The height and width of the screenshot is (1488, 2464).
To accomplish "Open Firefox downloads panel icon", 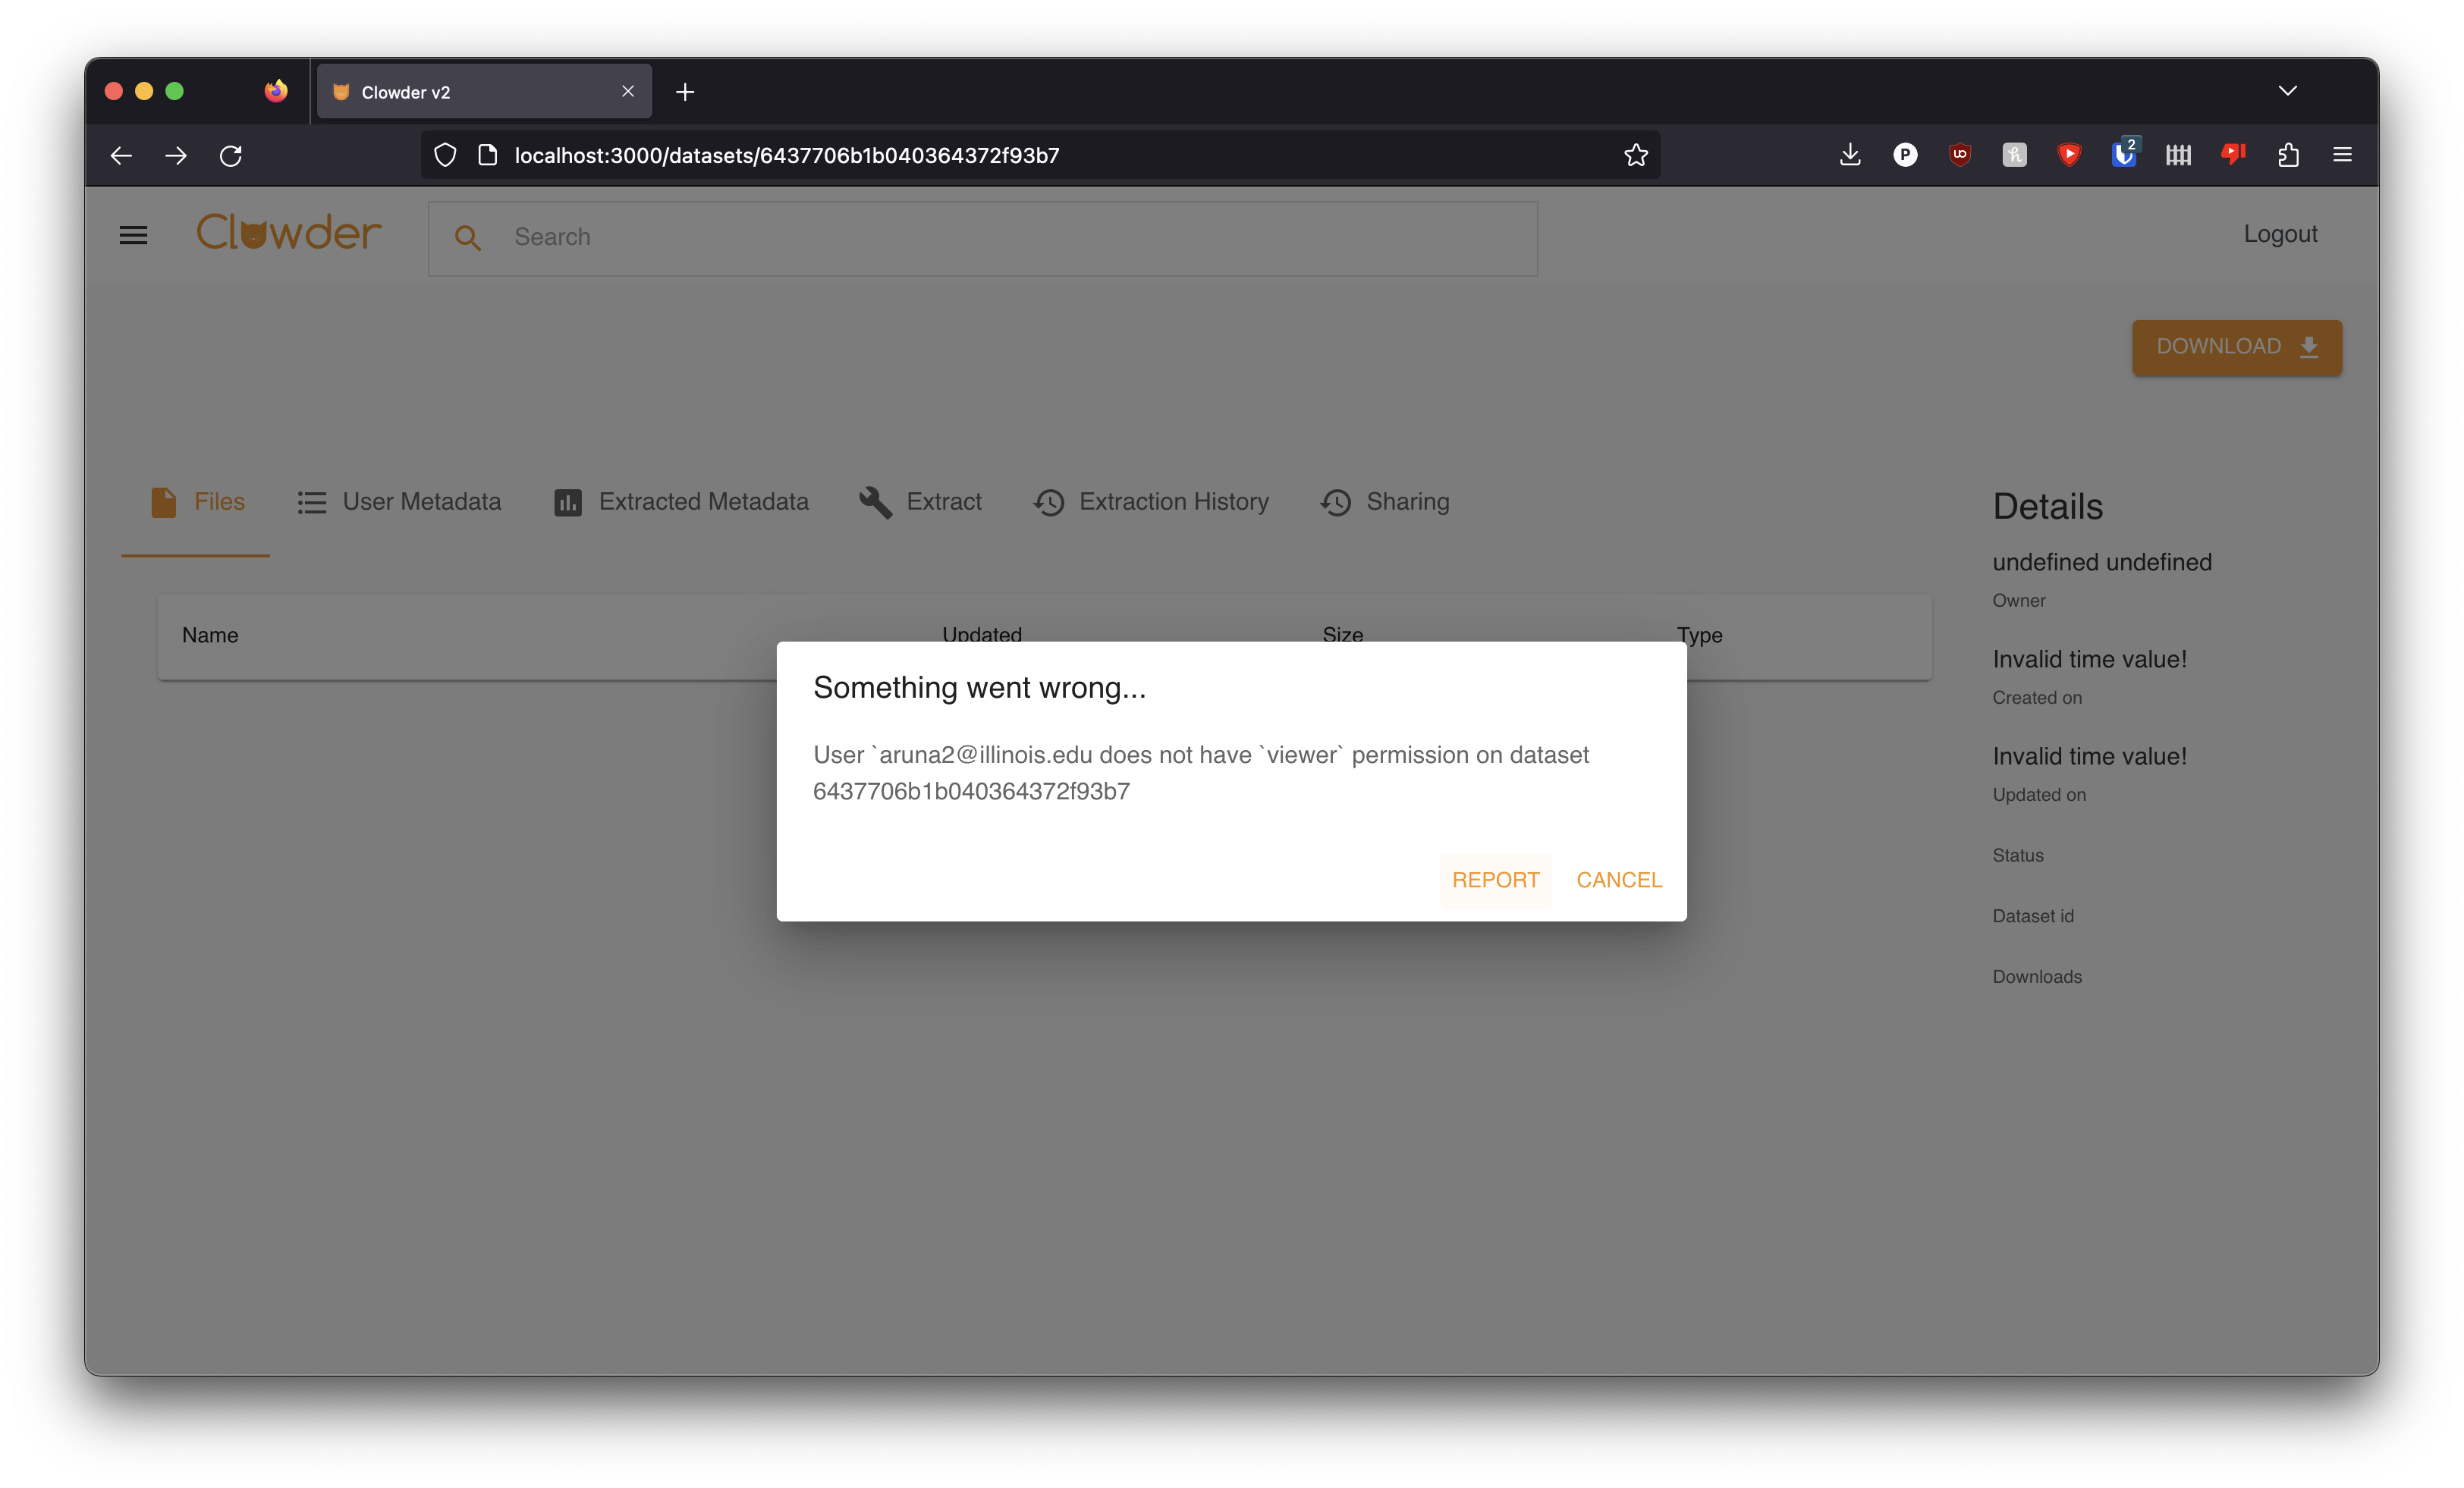I will 1849,155.
